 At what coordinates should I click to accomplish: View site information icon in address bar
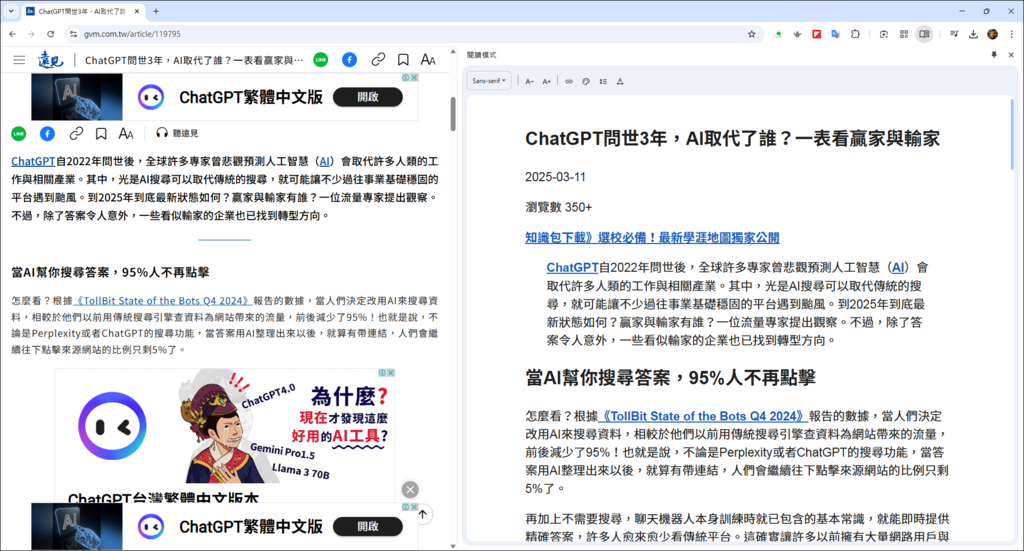tap(73, 34)
